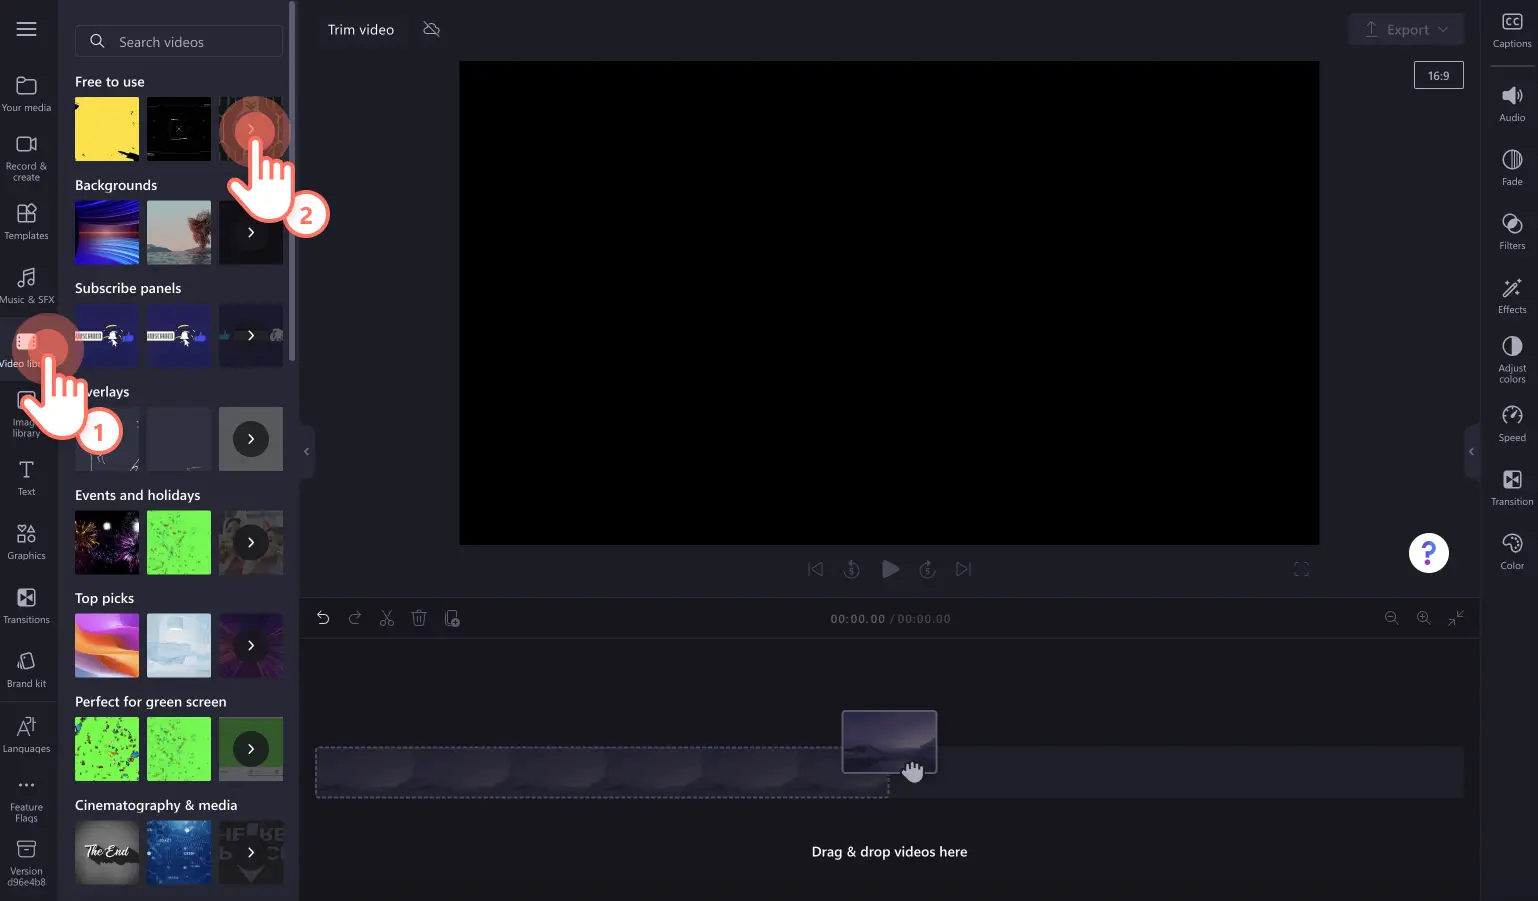Expand the Backgrounds category arrow
The image size is (1538, 901).
(251, 232)
